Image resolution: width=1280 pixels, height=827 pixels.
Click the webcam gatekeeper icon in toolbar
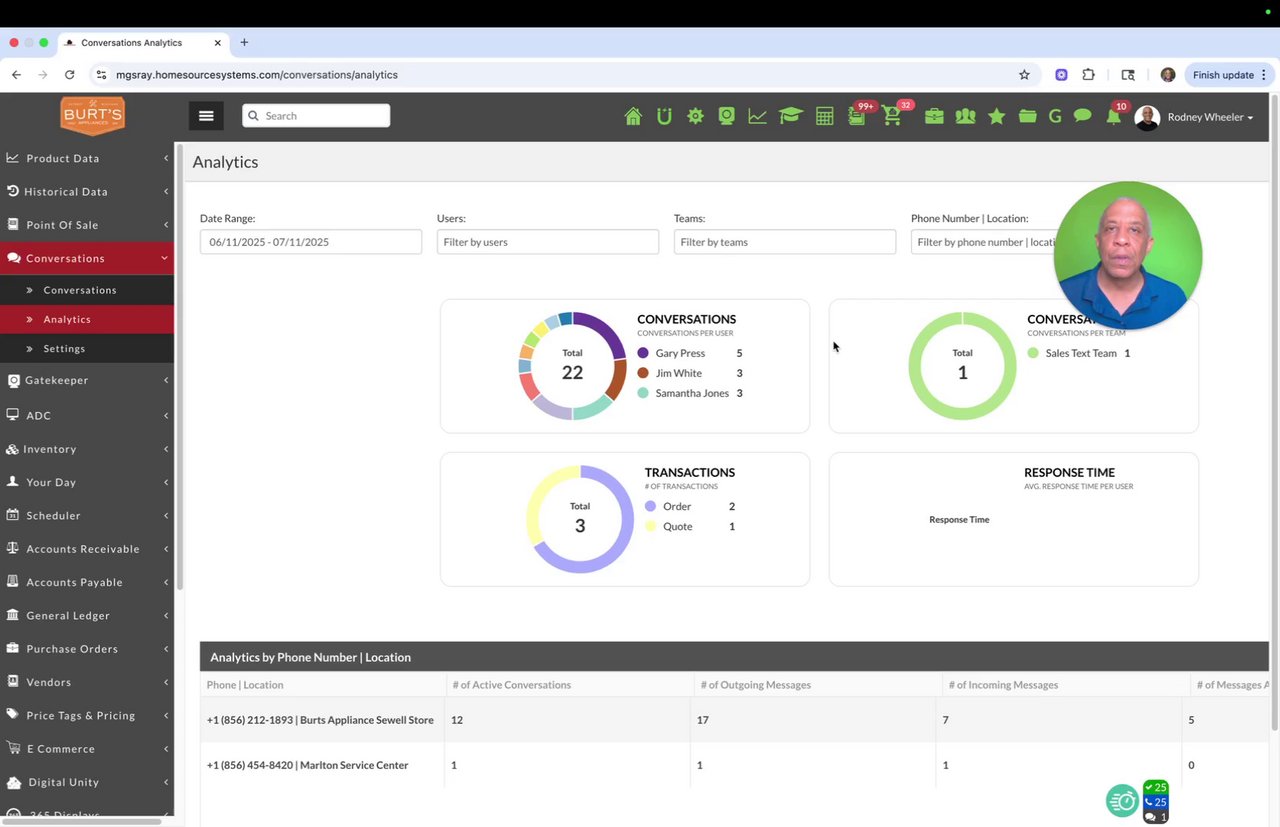(x=727, y=116)
